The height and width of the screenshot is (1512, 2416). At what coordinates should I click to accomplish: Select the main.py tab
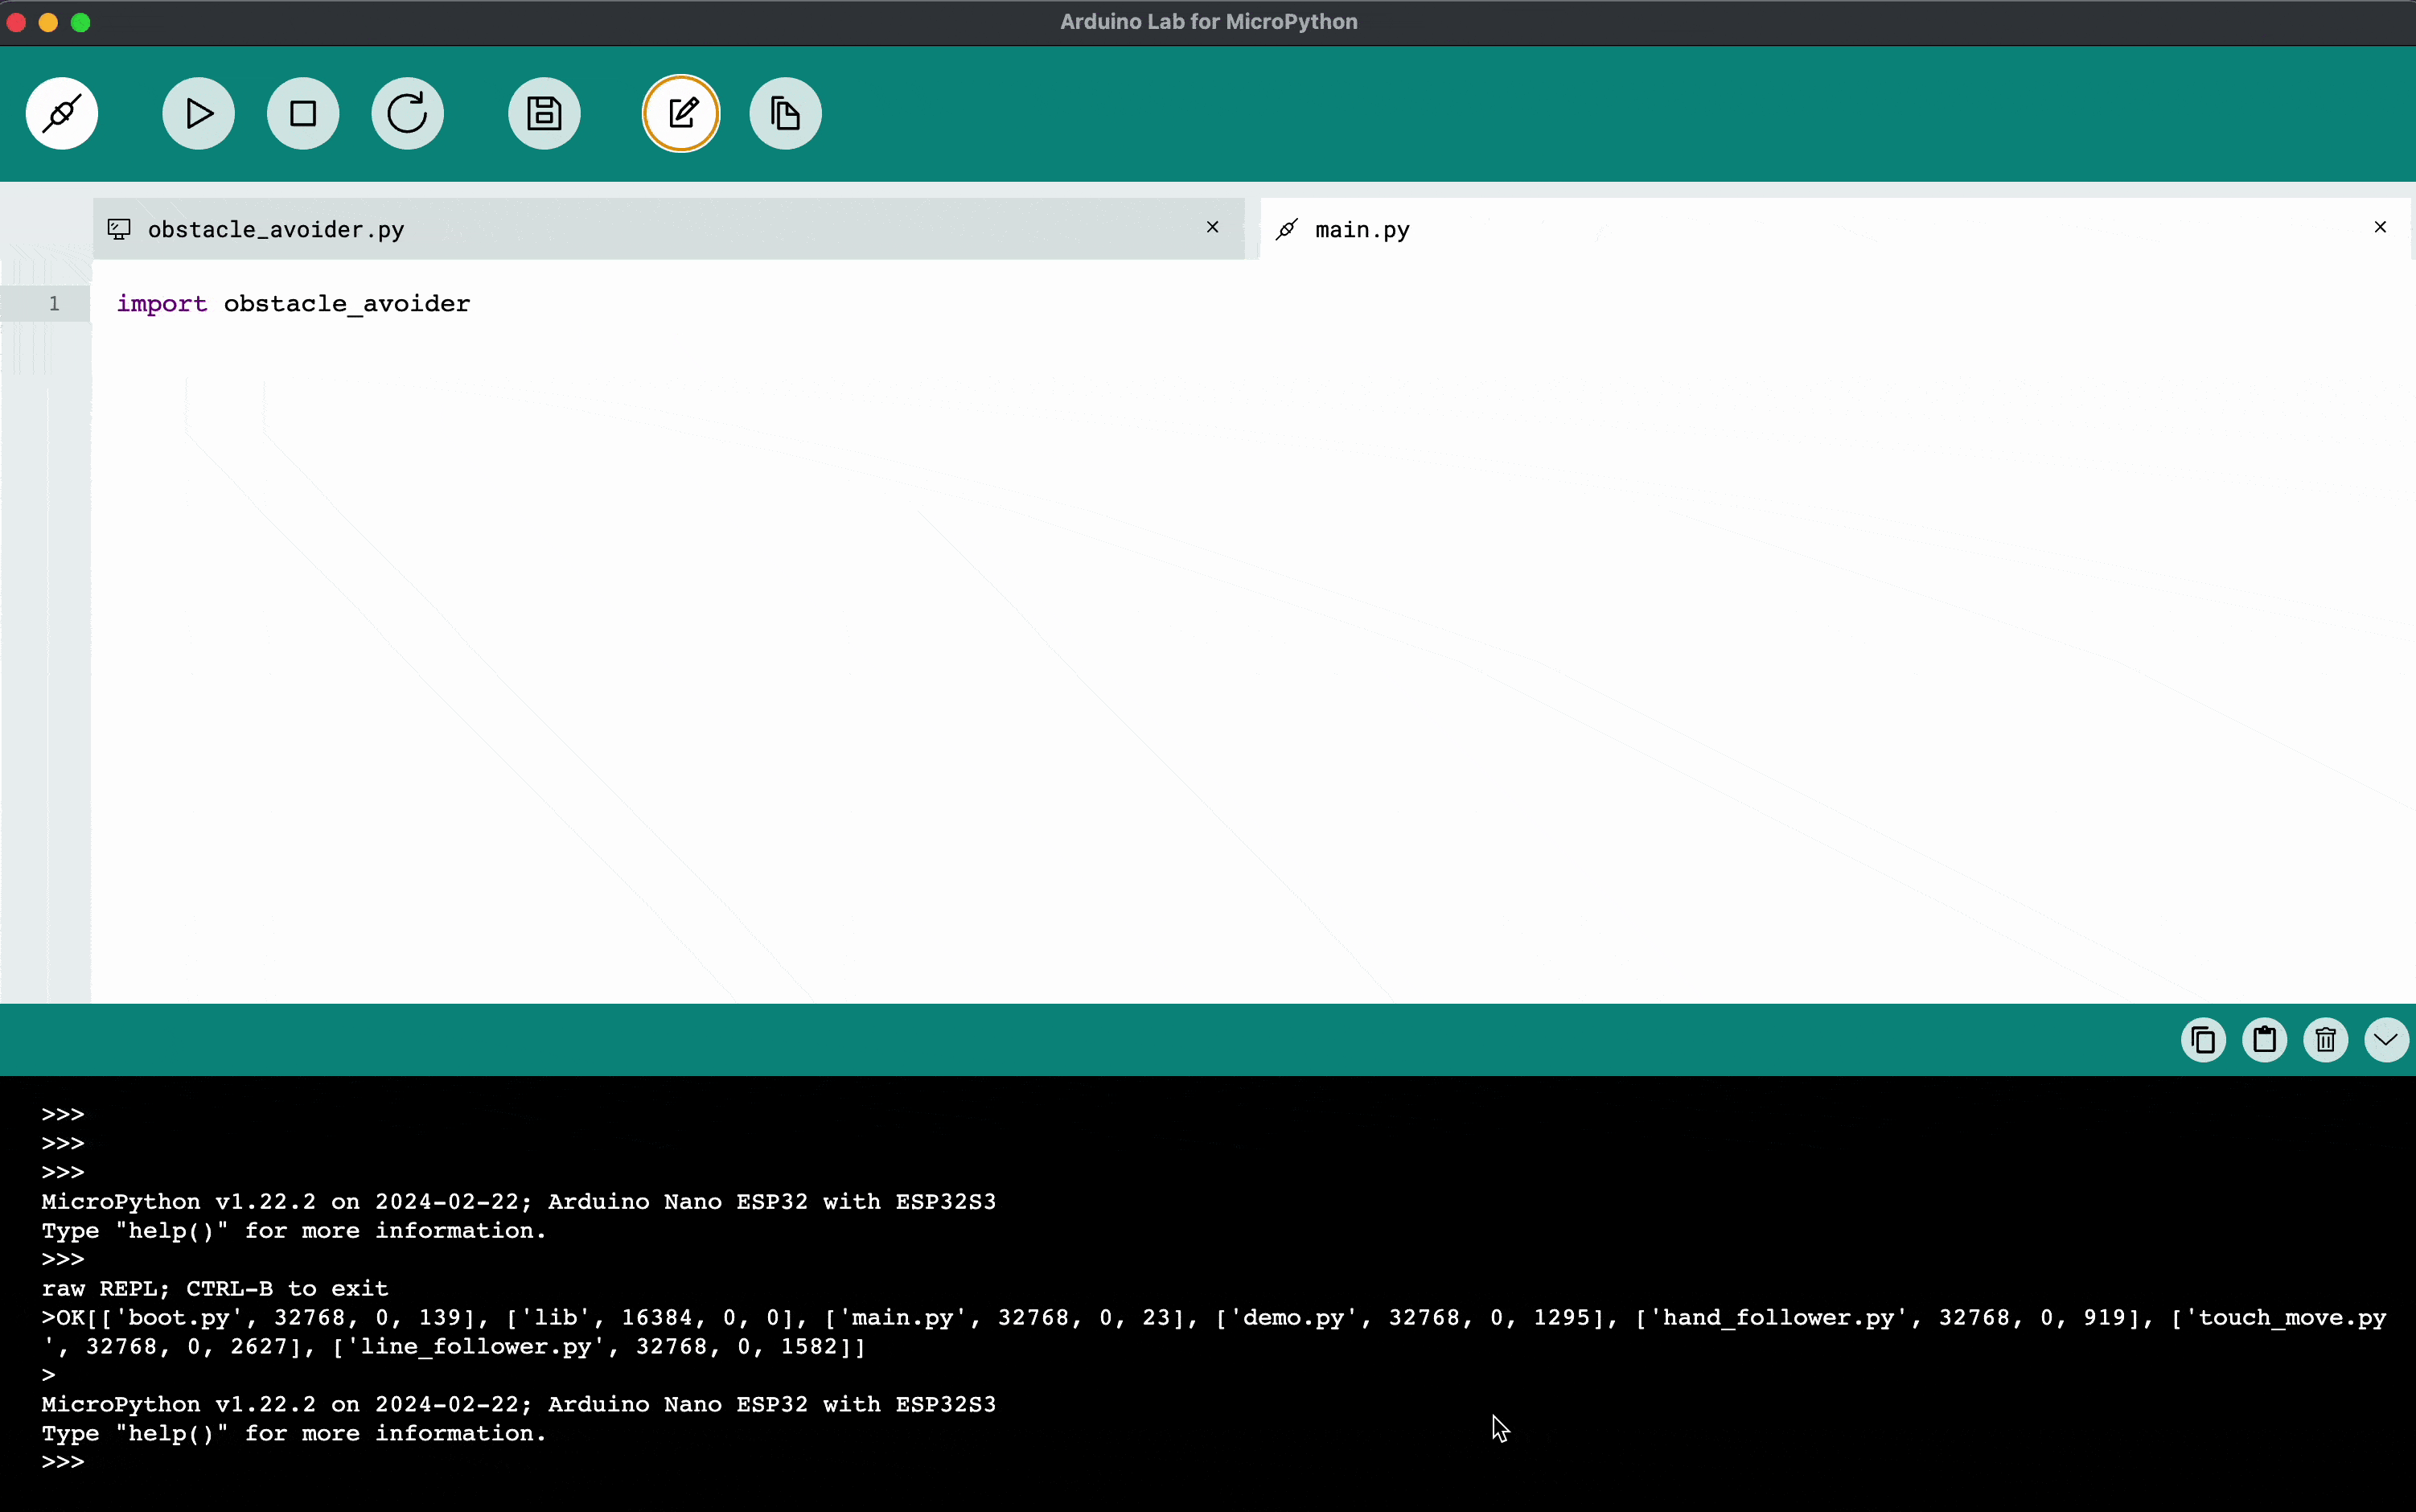point(1362,230)
